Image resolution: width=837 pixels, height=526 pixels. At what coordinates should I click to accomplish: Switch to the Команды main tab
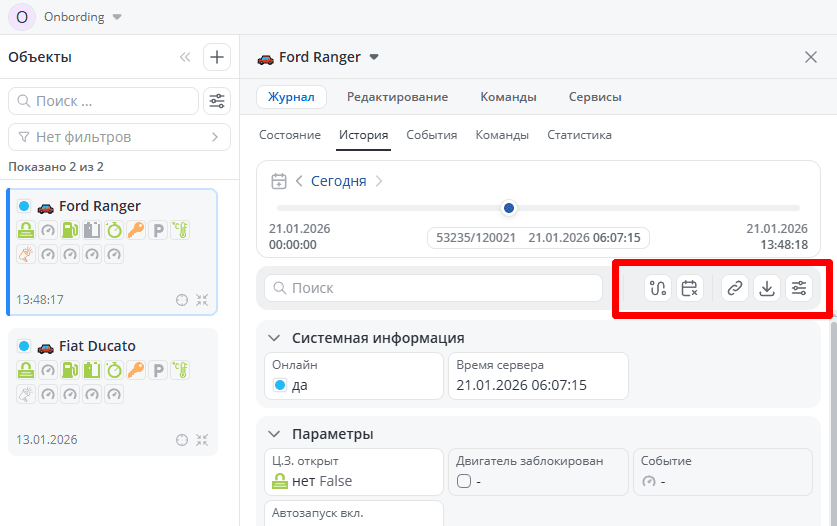(x=508, y=97)
